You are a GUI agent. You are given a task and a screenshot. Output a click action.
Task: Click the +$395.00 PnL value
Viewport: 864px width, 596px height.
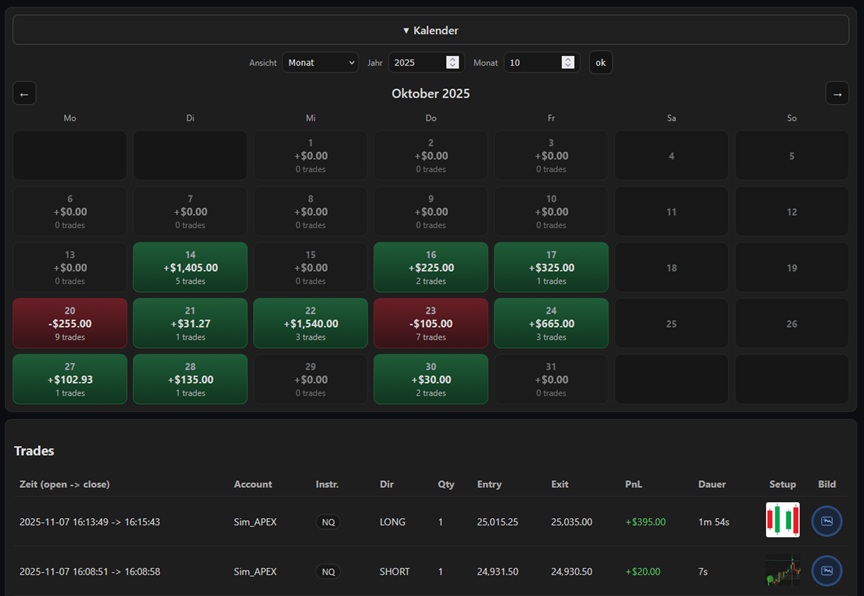[x=645, y=521]
